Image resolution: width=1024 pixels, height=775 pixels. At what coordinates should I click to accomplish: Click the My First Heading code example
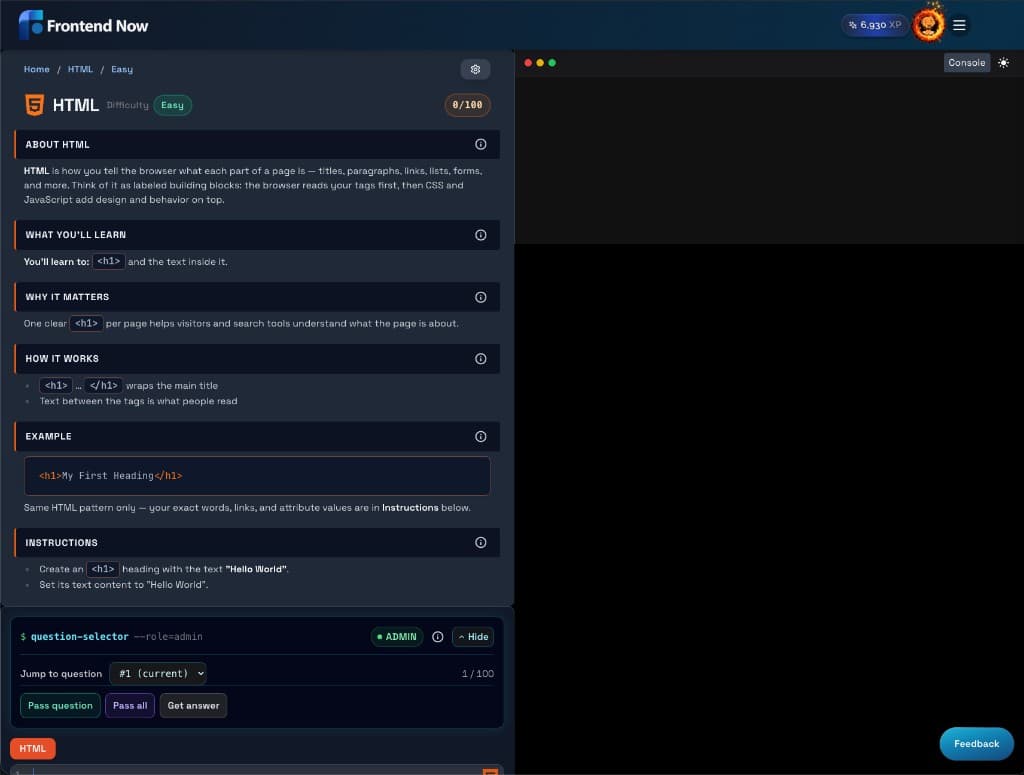(x=257, y=476)
